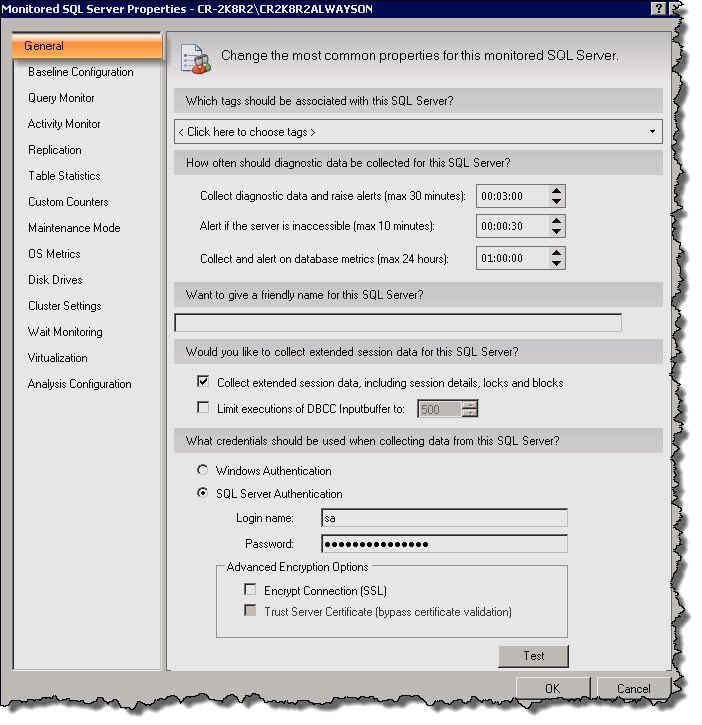Image resolution: width=702 pixels, height=725 pixels.
Task: Click the 'Click here to choose tags' combo box
Action: [x=418, y=132]
